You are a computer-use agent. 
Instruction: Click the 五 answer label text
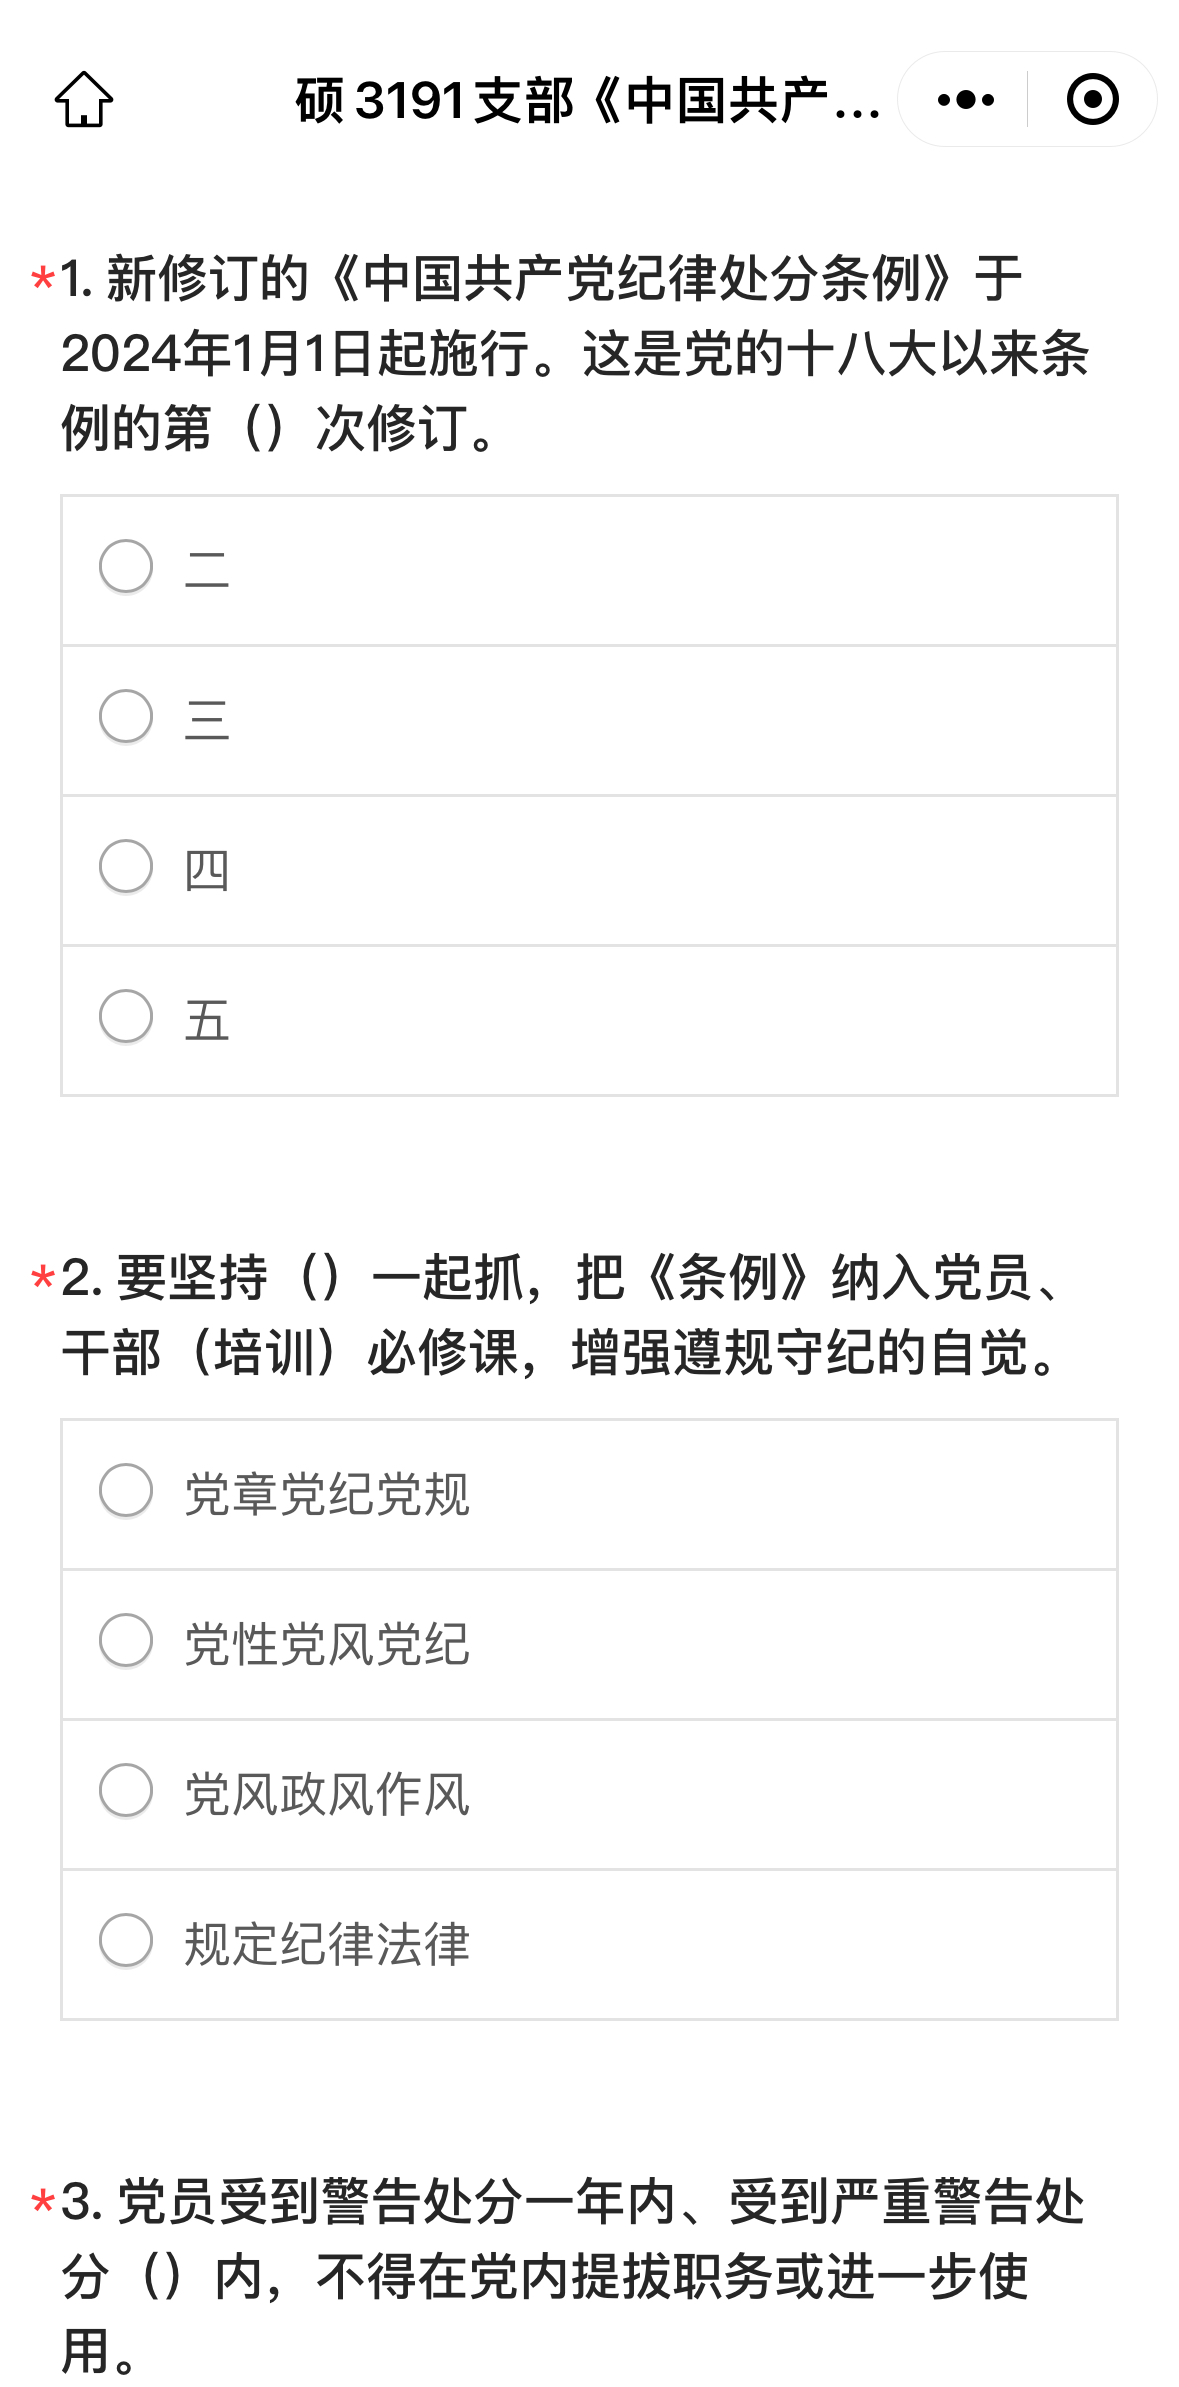tap(207, 1020)
